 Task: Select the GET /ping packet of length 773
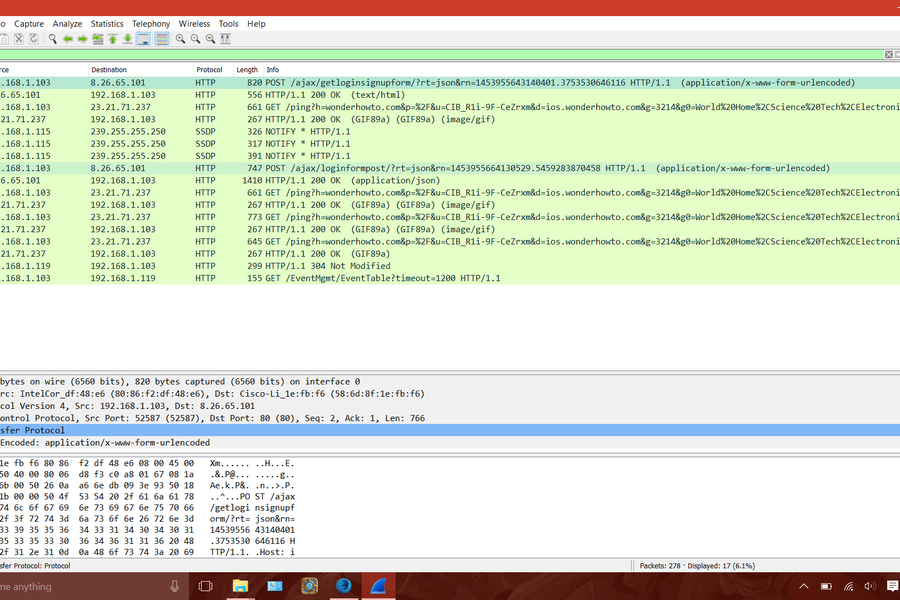[x=450, y=217]
